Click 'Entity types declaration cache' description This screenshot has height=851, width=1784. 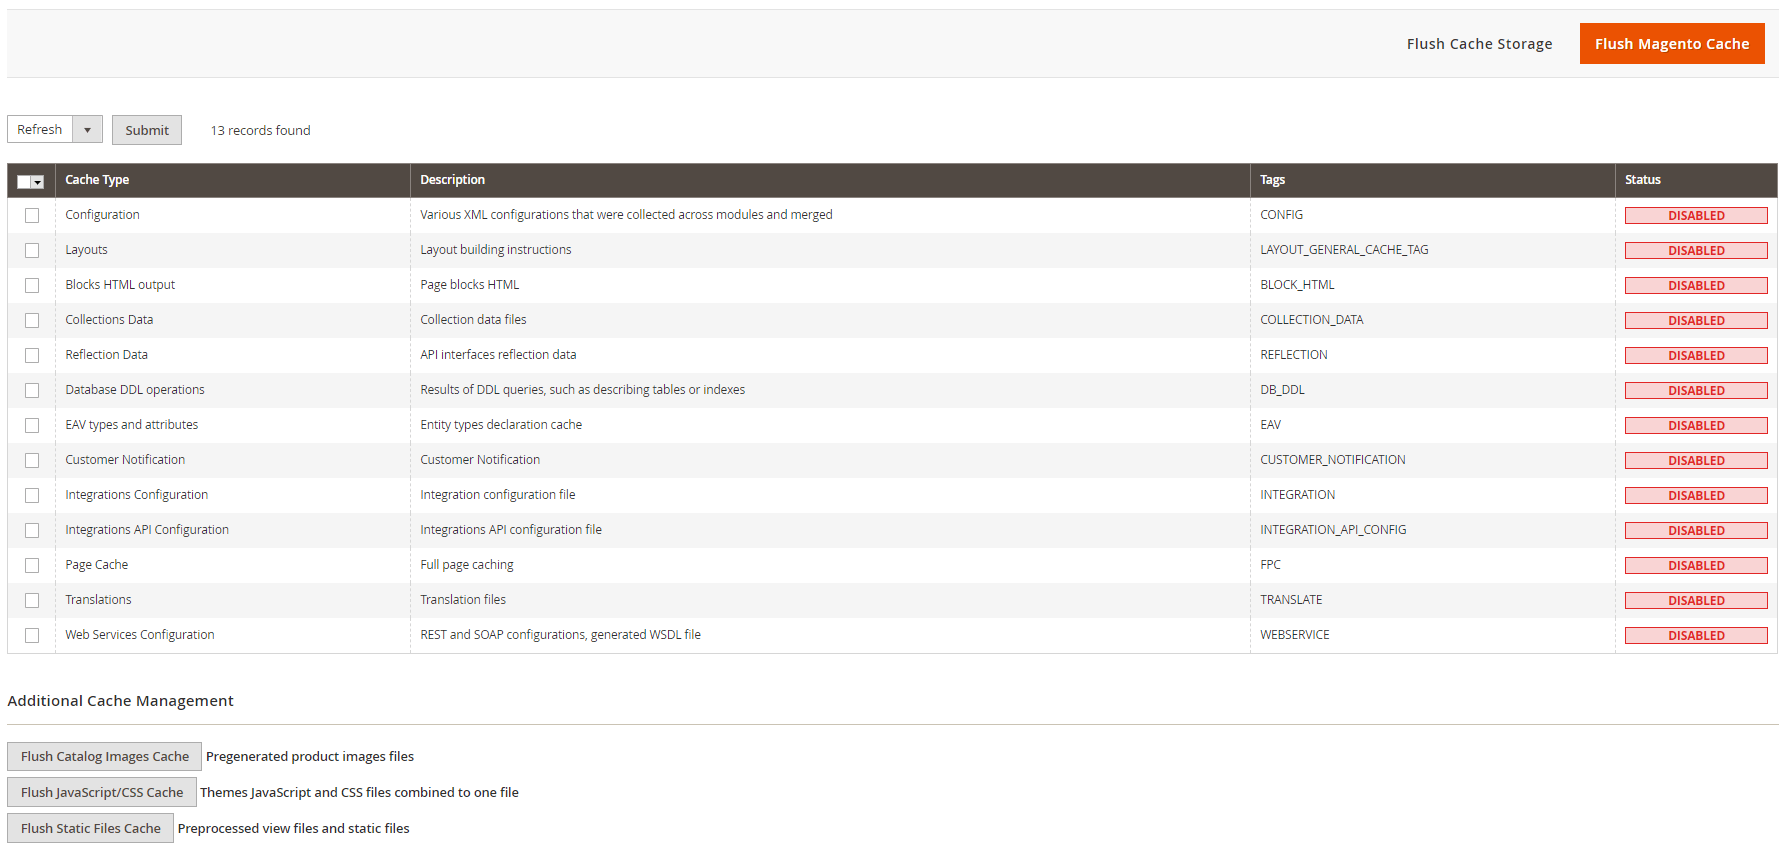501,425
